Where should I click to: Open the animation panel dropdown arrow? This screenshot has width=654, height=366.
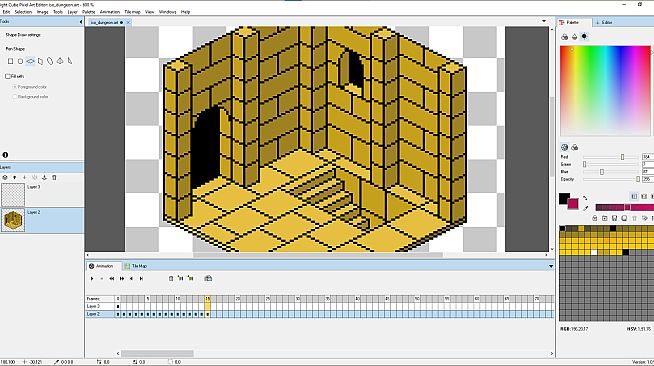[551, 266]
